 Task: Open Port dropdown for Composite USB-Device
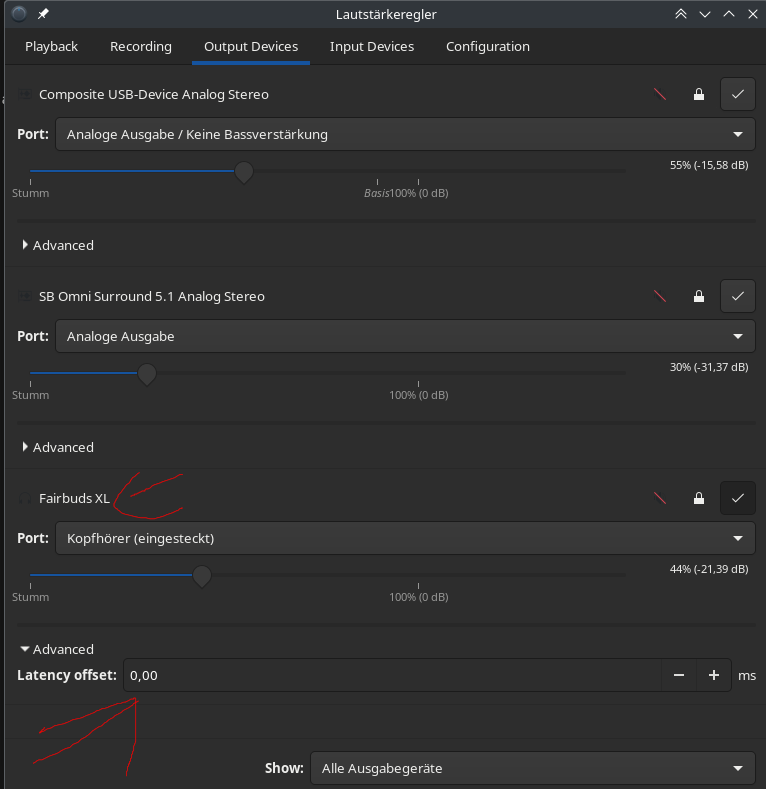point(405,134)
